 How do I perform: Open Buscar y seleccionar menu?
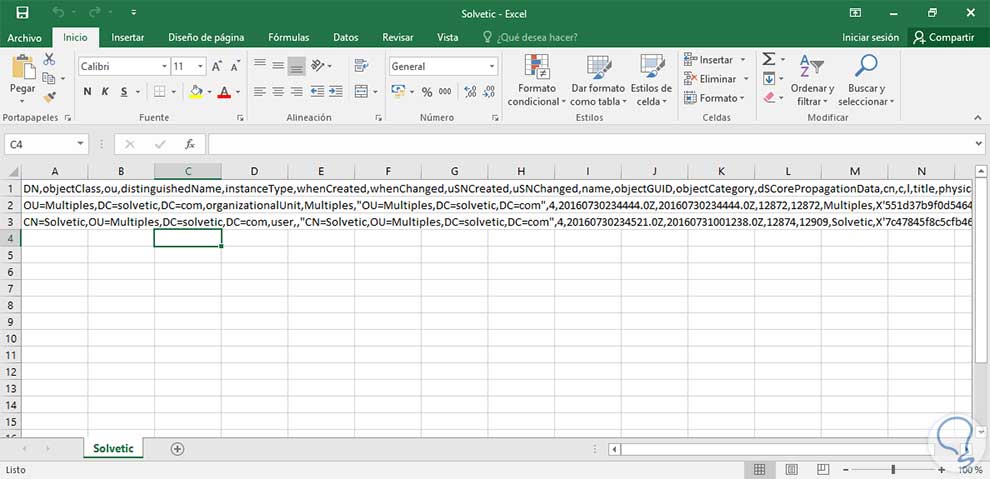tap(866, 80)
